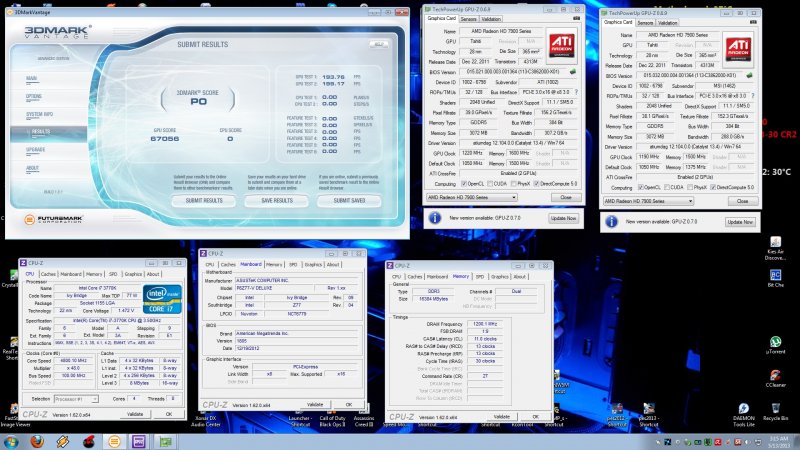Click the BIOS save chip icon in GPU-Z 0.6.9
This screenshot has width=800, height=450.
tap(749, 76)
